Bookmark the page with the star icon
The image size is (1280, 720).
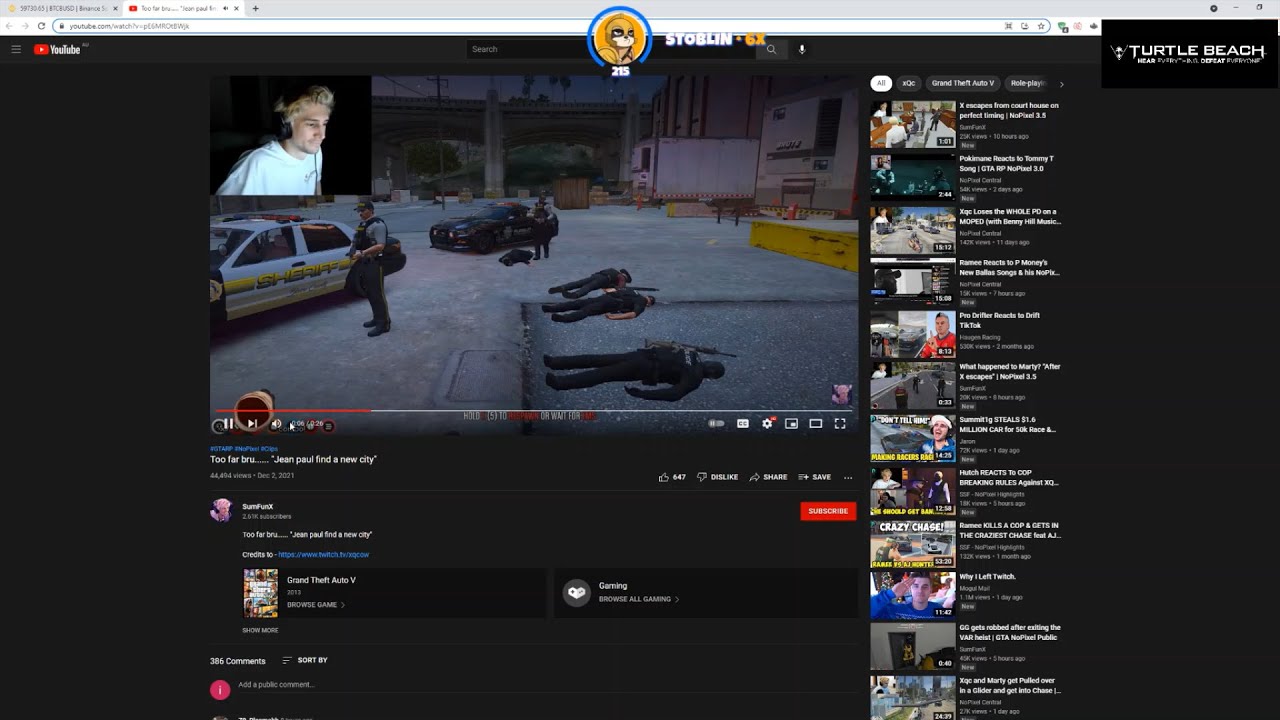point(1041,26)
